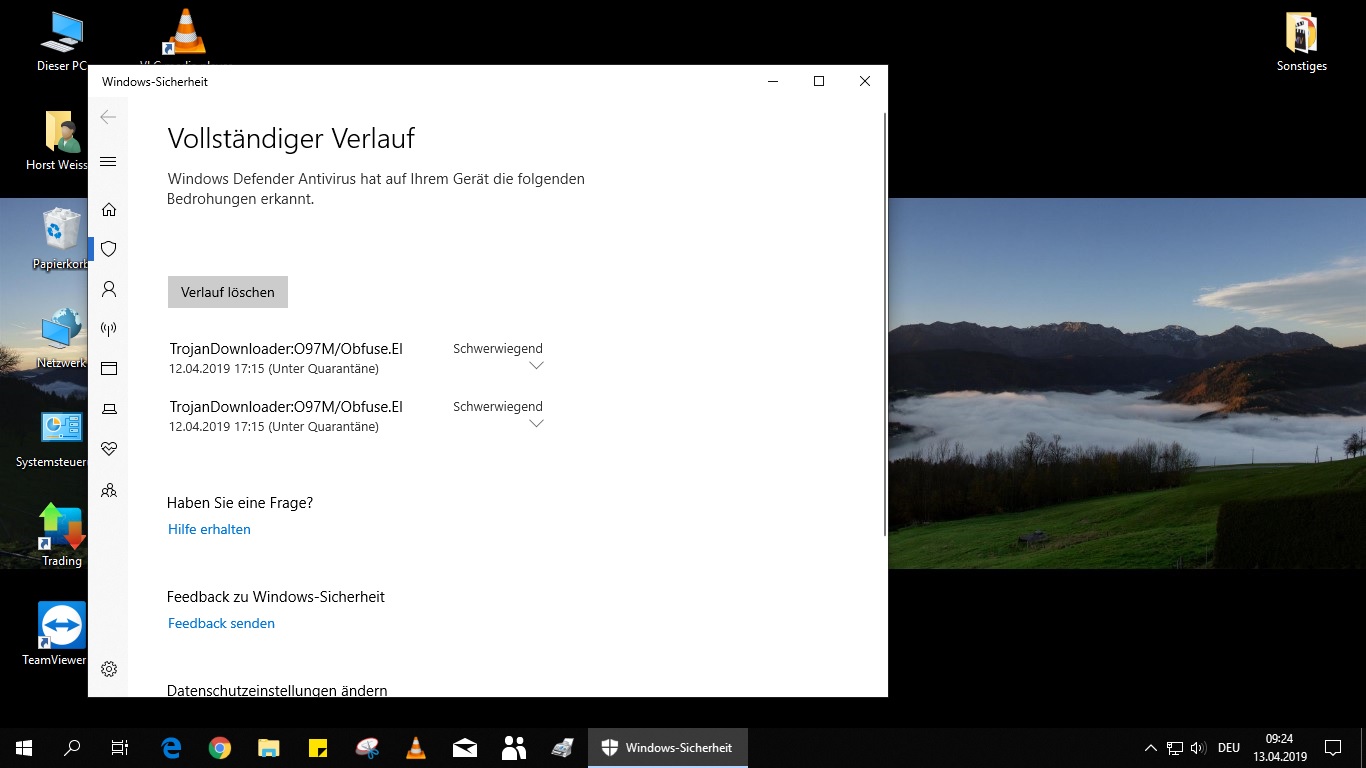Viewport: 1366px width, 768px height.
Task: Open the network icon in system tray
Action: [x=1175, y=747]
